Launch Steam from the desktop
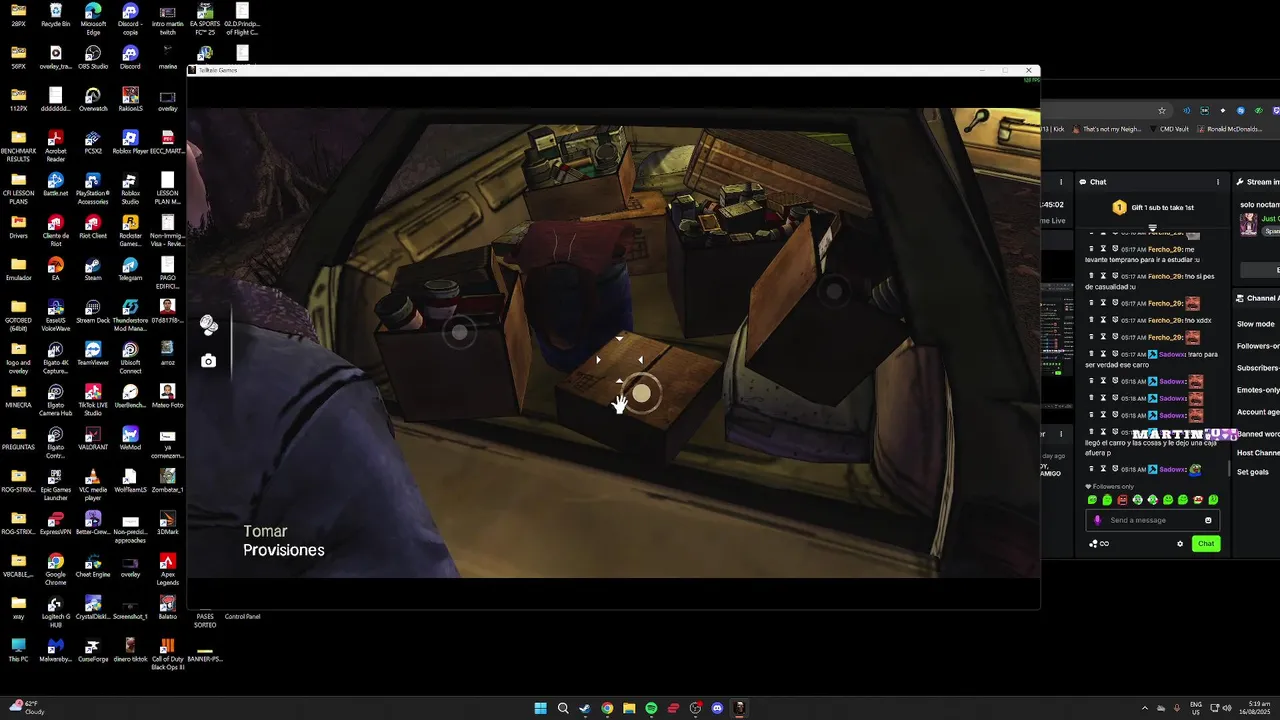Image resolution: width=1280 pixels, height=720 pixels. [93, 268]
